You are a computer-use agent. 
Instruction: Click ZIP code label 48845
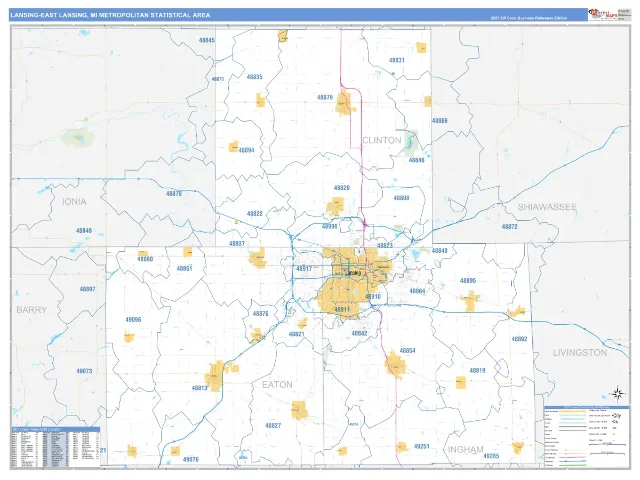pyautogui.click(x=207, y=40)
